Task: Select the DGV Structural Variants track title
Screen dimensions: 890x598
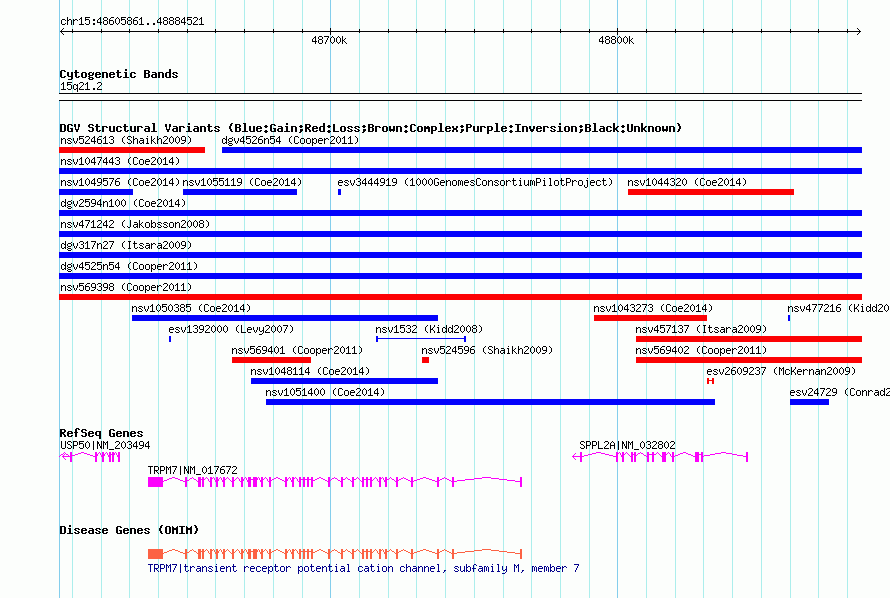Action: coord(371,128)
